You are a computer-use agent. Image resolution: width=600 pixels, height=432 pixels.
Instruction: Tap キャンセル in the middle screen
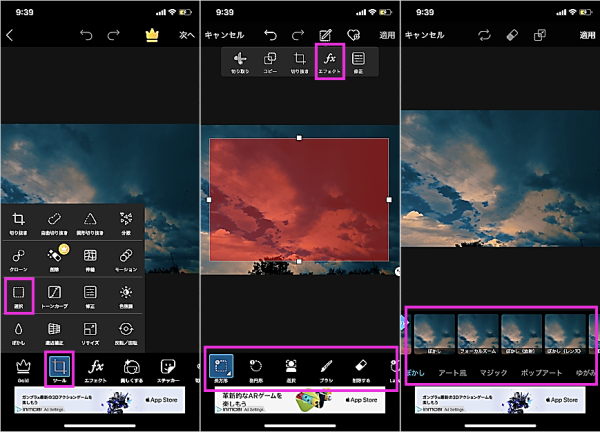tap(224, 35)
